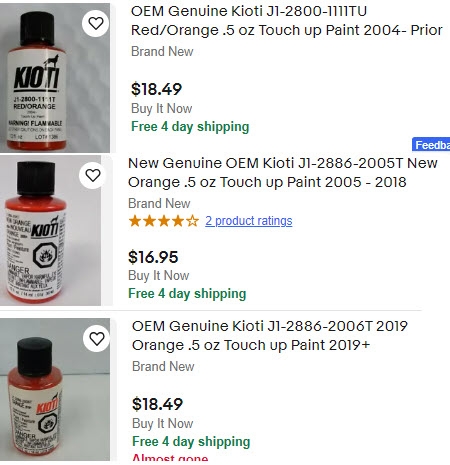Open the Feedback tab at right edge
This screenshot has height=465, width=450.
point(431,145)
